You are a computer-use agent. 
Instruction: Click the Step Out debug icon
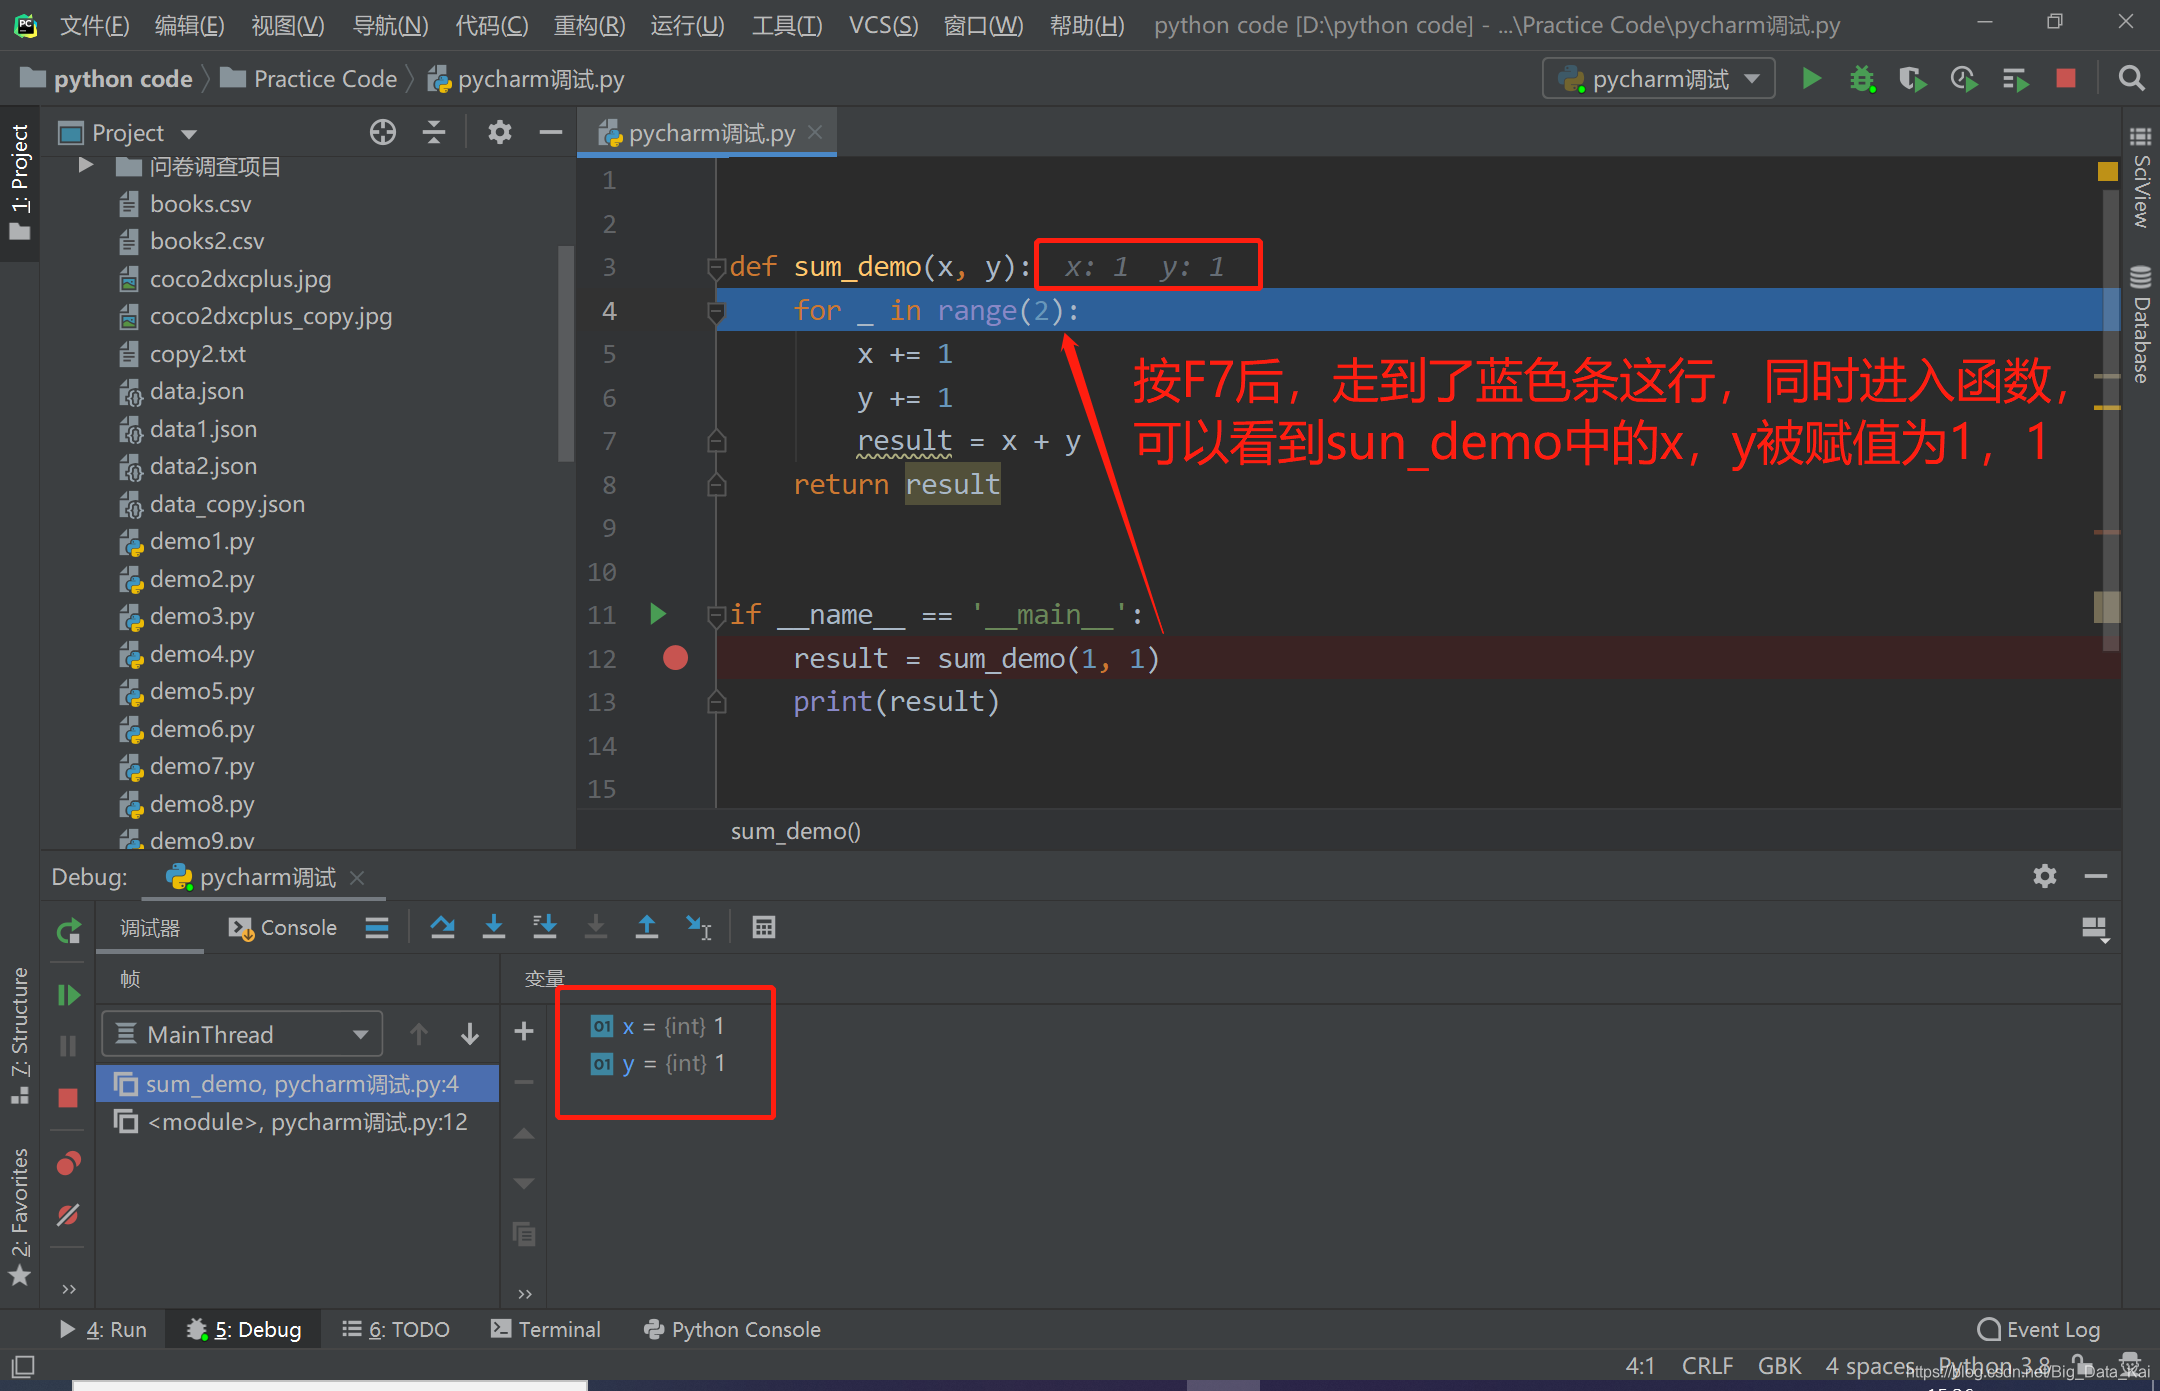click(x=647, y=928)
